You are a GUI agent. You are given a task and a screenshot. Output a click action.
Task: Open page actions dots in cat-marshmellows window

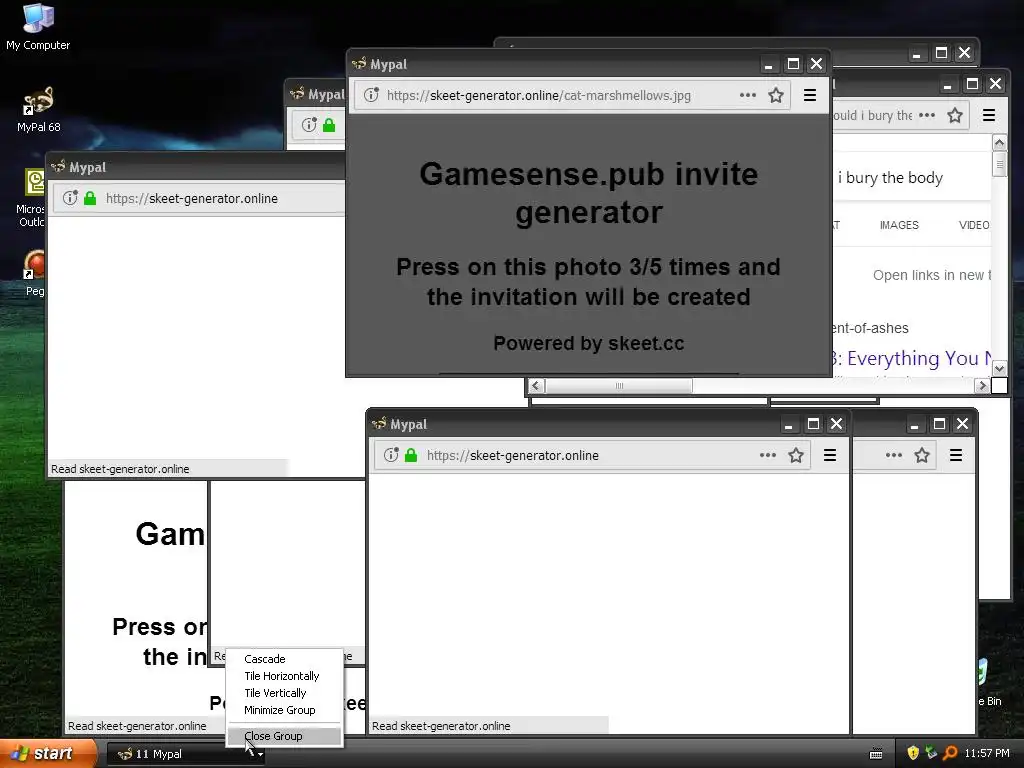point(747,95)
